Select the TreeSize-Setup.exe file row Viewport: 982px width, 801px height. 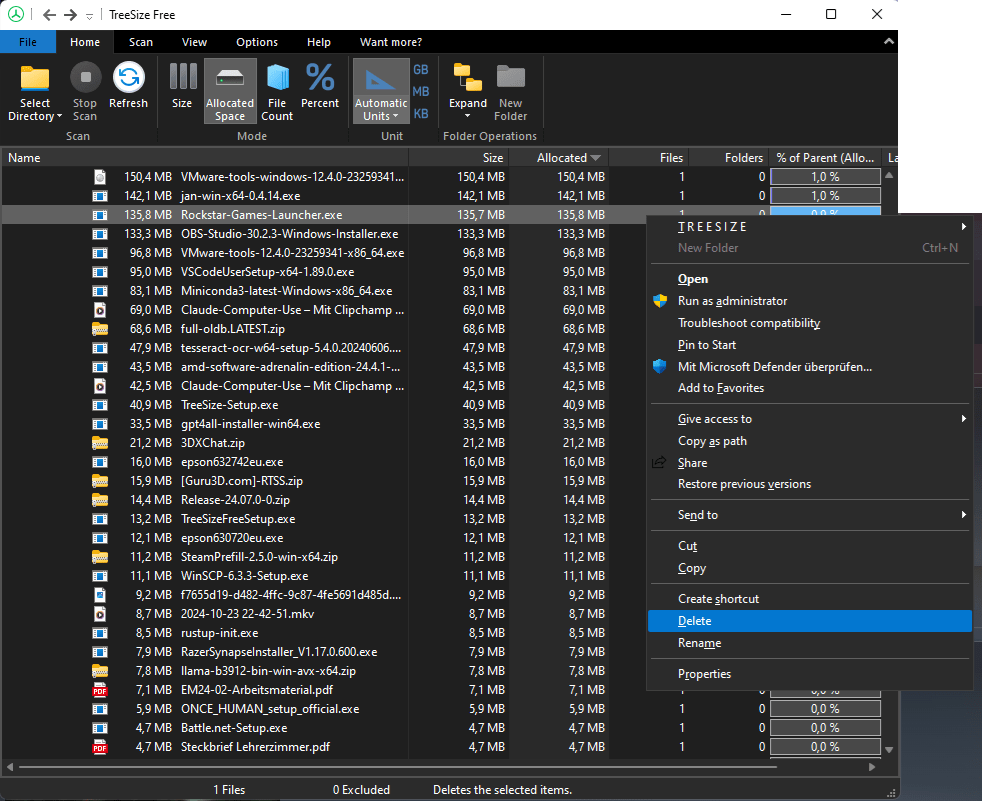coord(230,405)
